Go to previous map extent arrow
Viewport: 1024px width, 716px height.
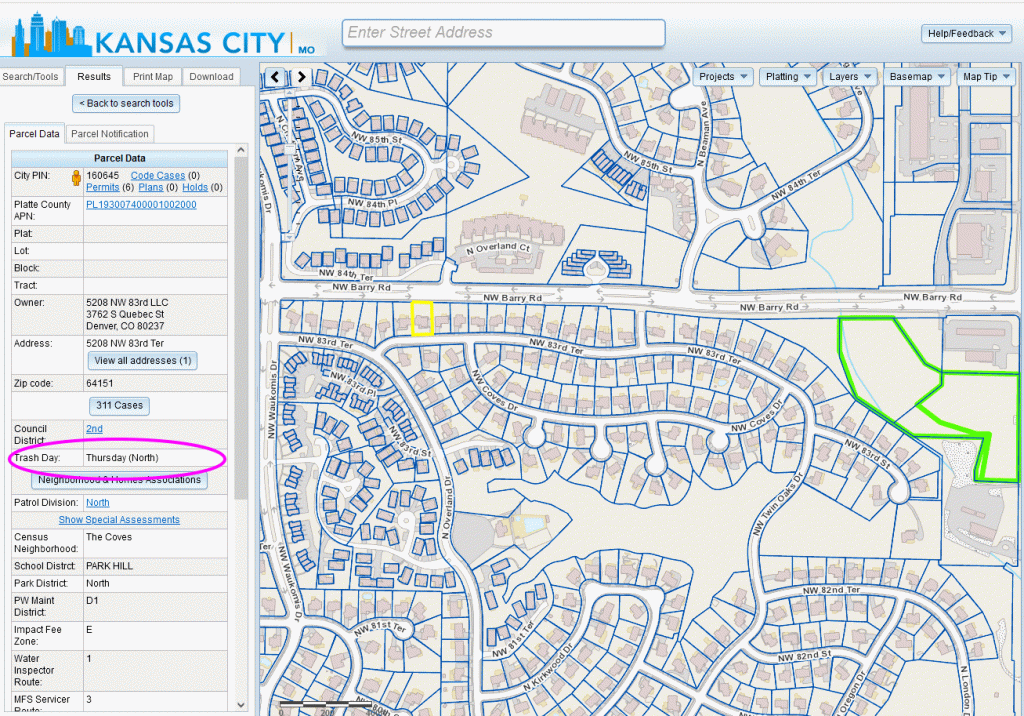coord(276,77)
